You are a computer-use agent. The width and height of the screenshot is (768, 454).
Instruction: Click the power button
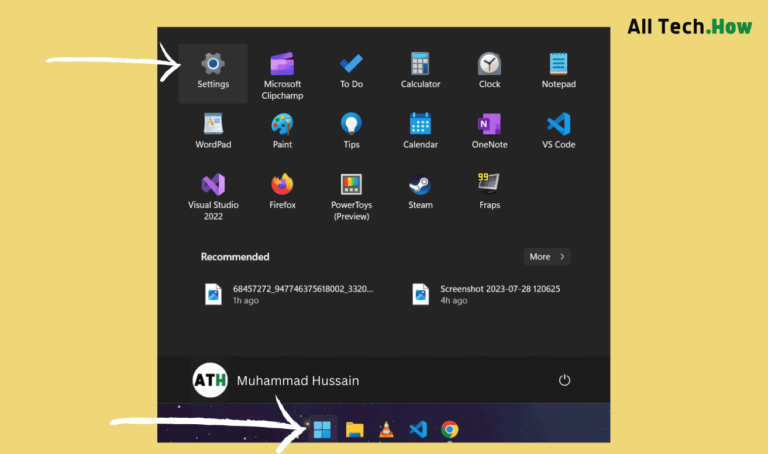coord(564,380)
